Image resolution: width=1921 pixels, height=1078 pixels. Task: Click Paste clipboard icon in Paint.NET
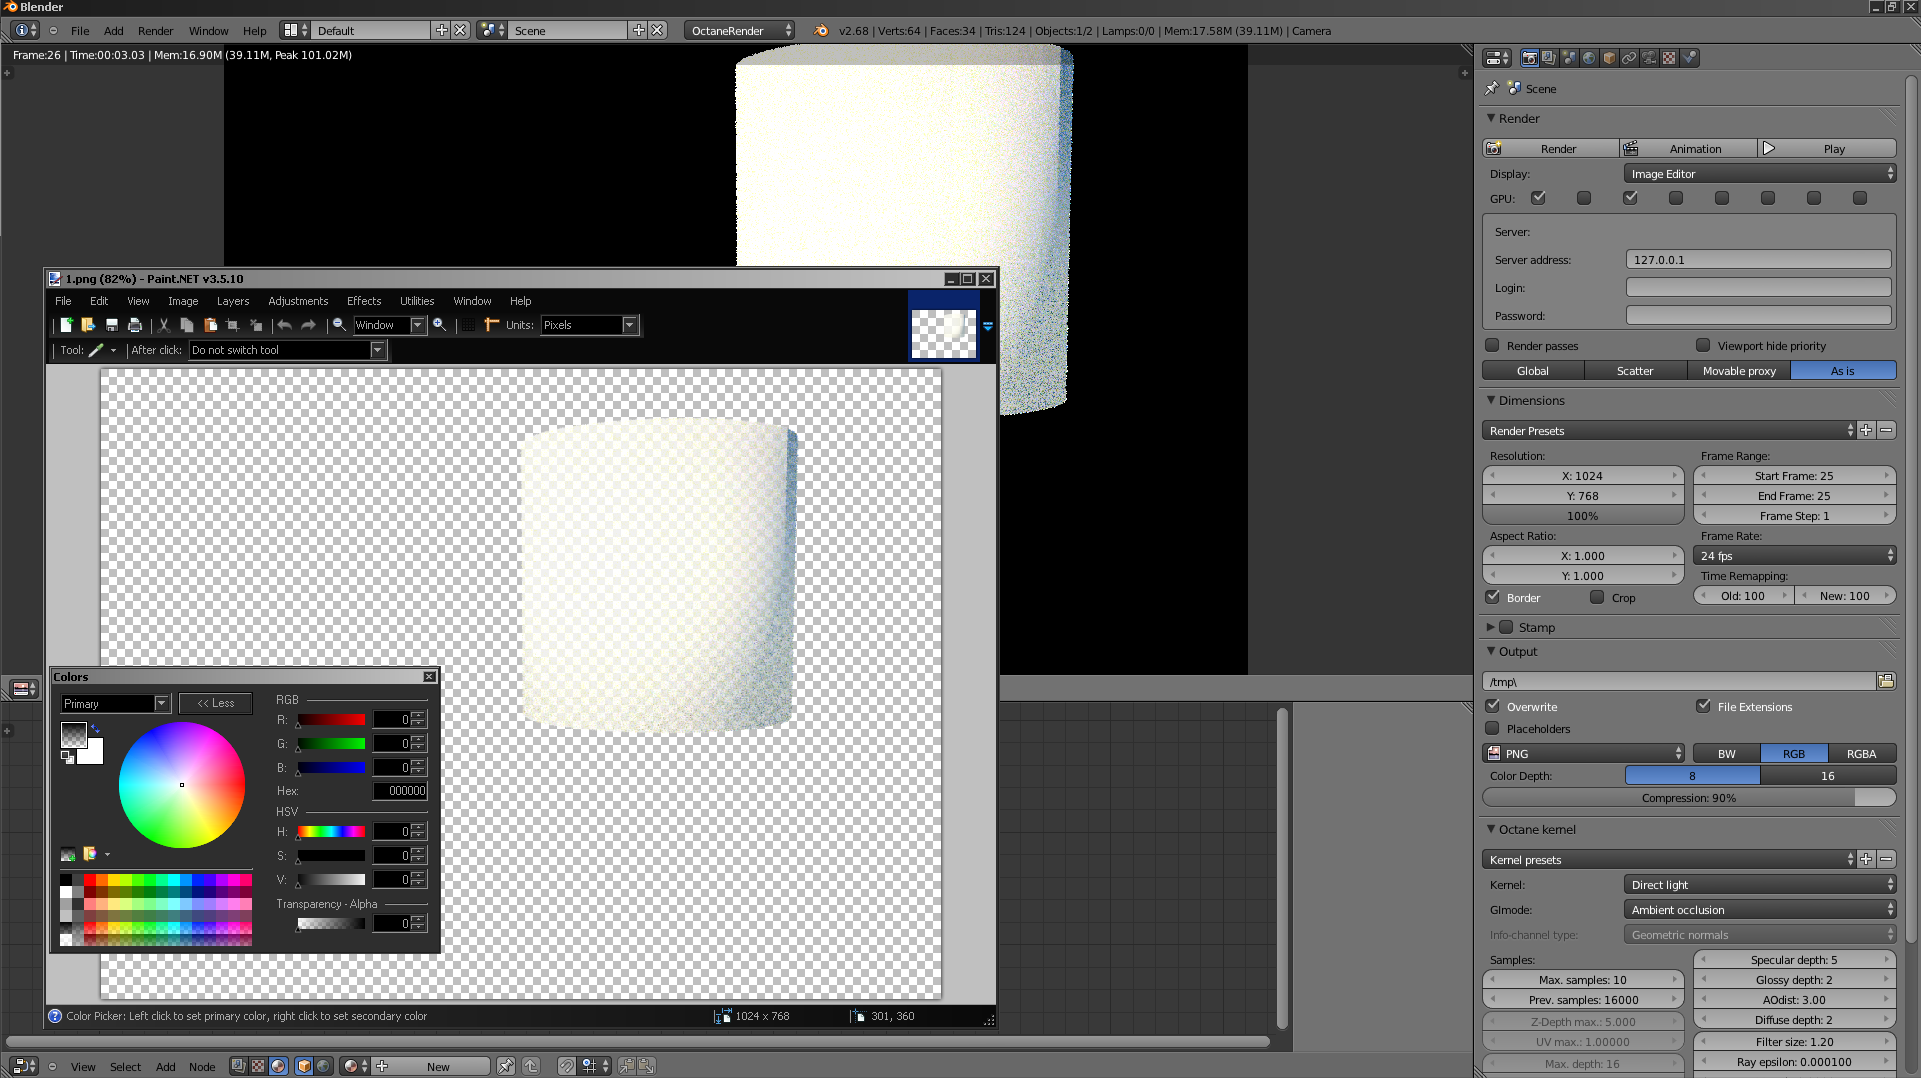(210, 325)
